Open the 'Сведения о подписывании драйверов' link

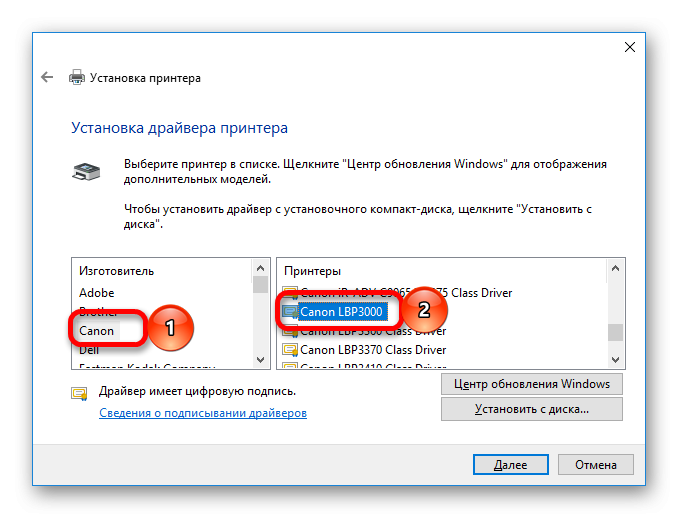202,413
